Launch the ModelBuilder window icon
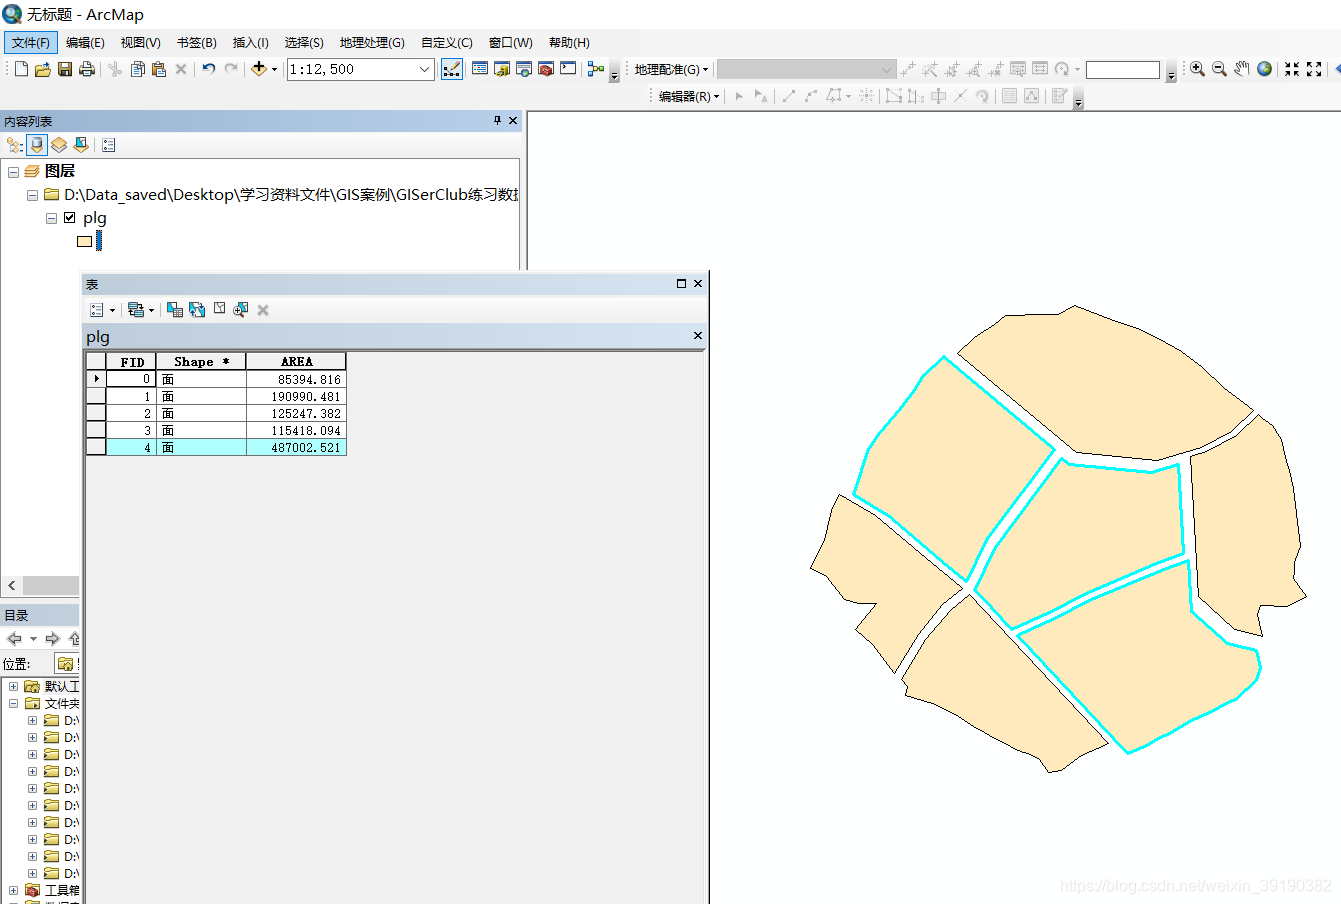 coord(596,69)
